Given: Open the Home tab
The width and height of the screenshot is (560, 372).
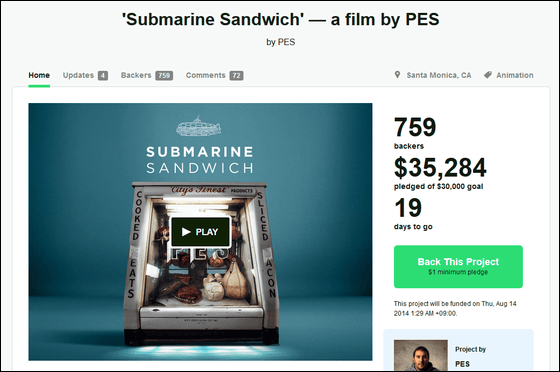Looking at the screenshot, I should (x=39, y=75).
